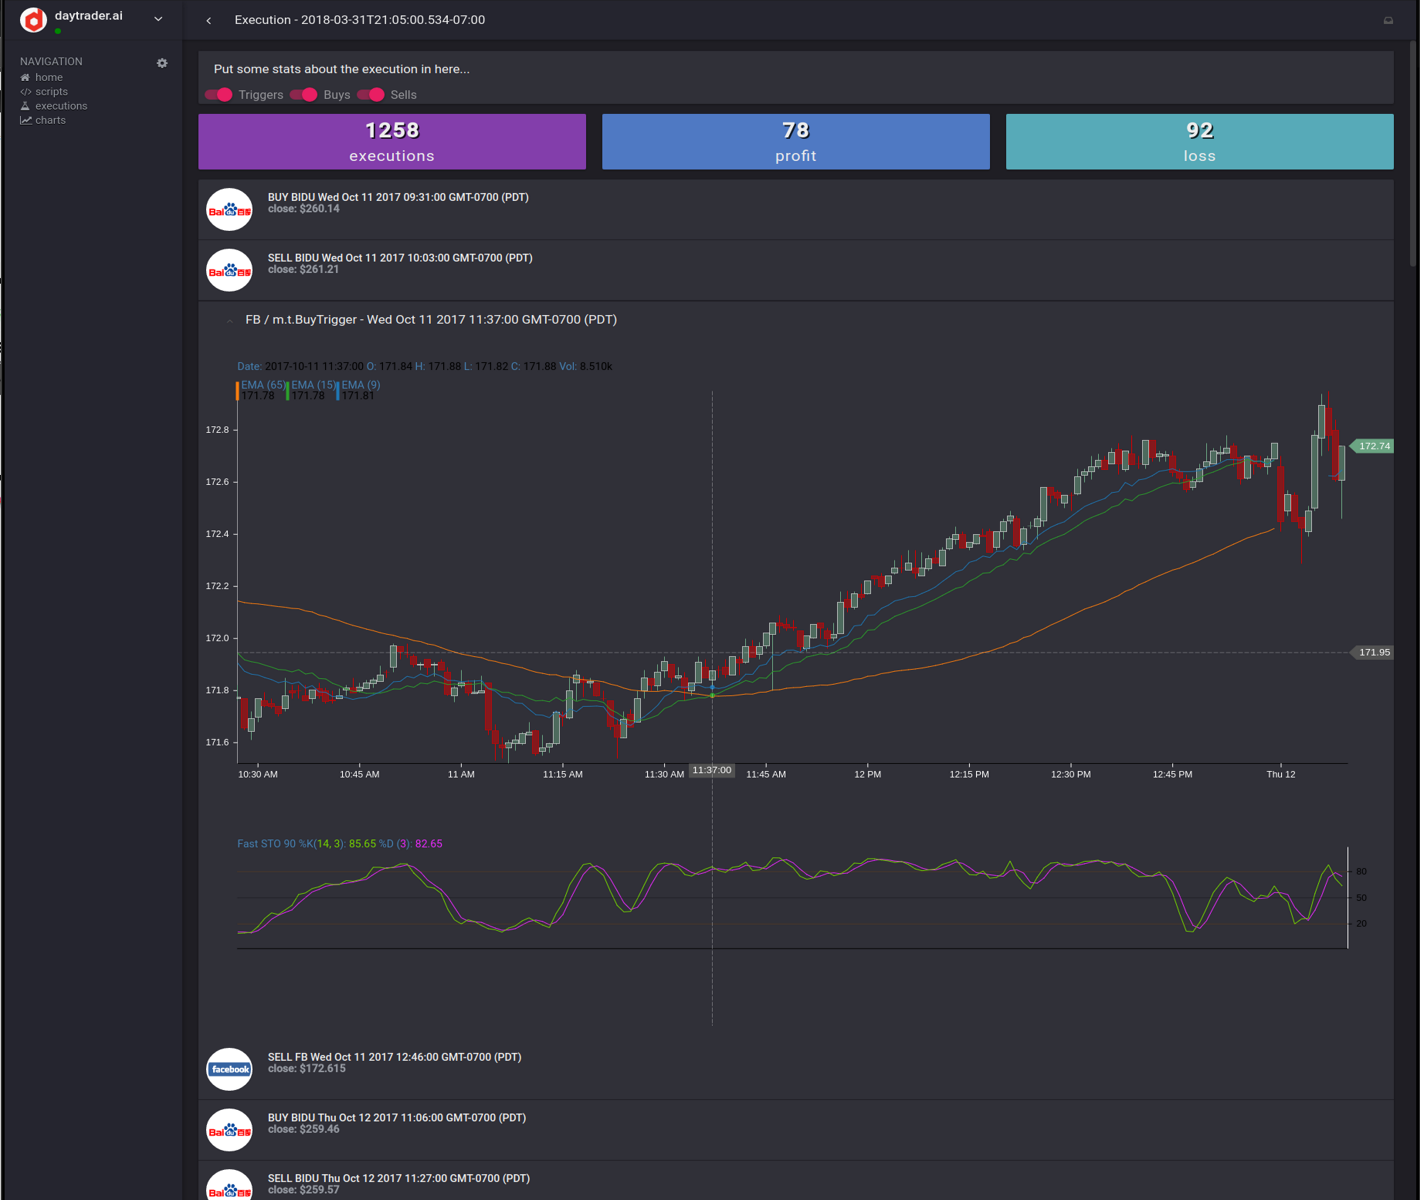Viewport: 1420px width, 1200px height.
Task: Open the executions page from navigation
Action: 61,105
